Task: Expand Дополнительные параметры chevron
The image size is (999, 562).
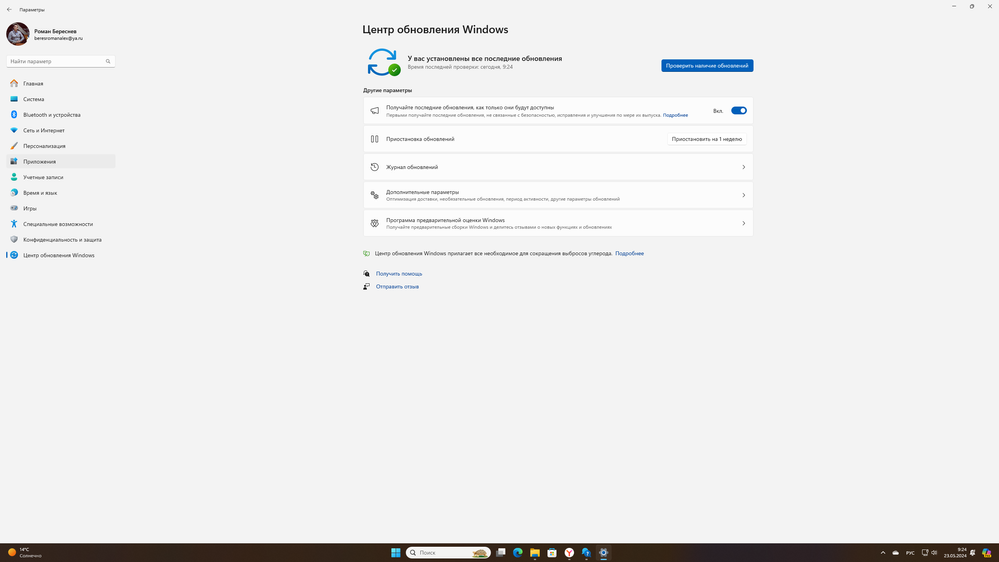Action: [x=744, y=195]
